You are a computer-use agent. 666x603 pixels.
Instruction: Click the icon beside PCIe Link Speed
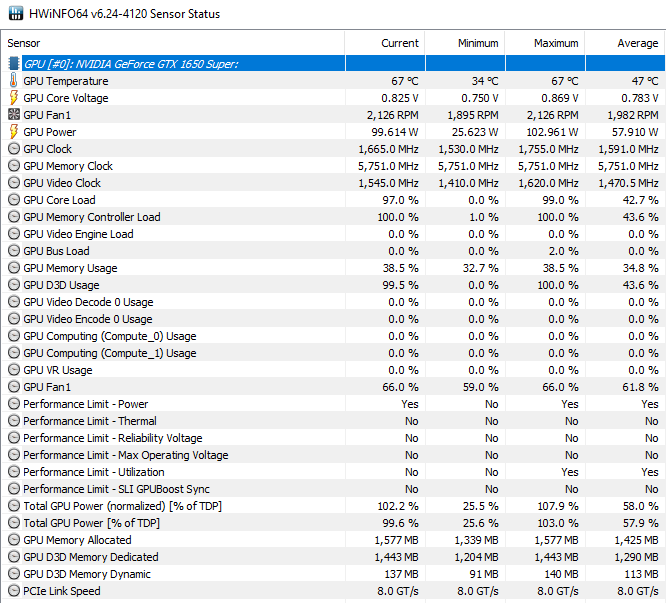[x=14, y=590]
